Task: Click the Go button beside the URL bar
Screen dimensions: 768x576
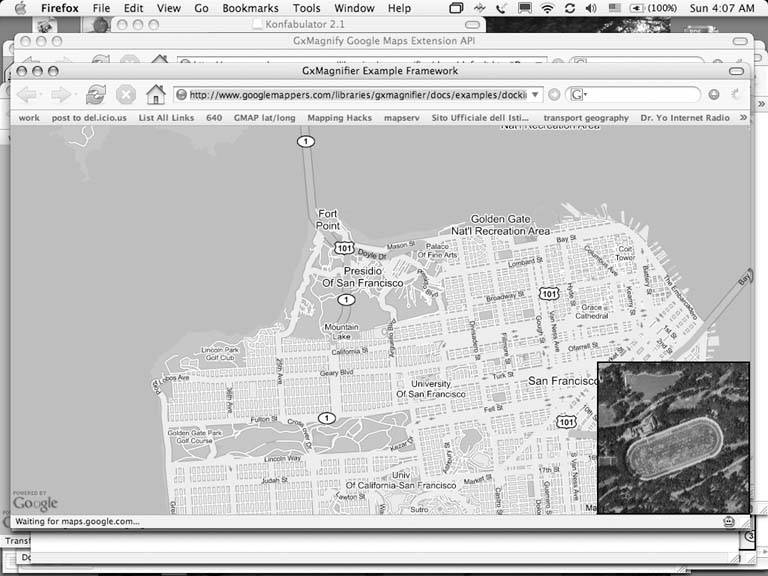Action: [554, 95]
